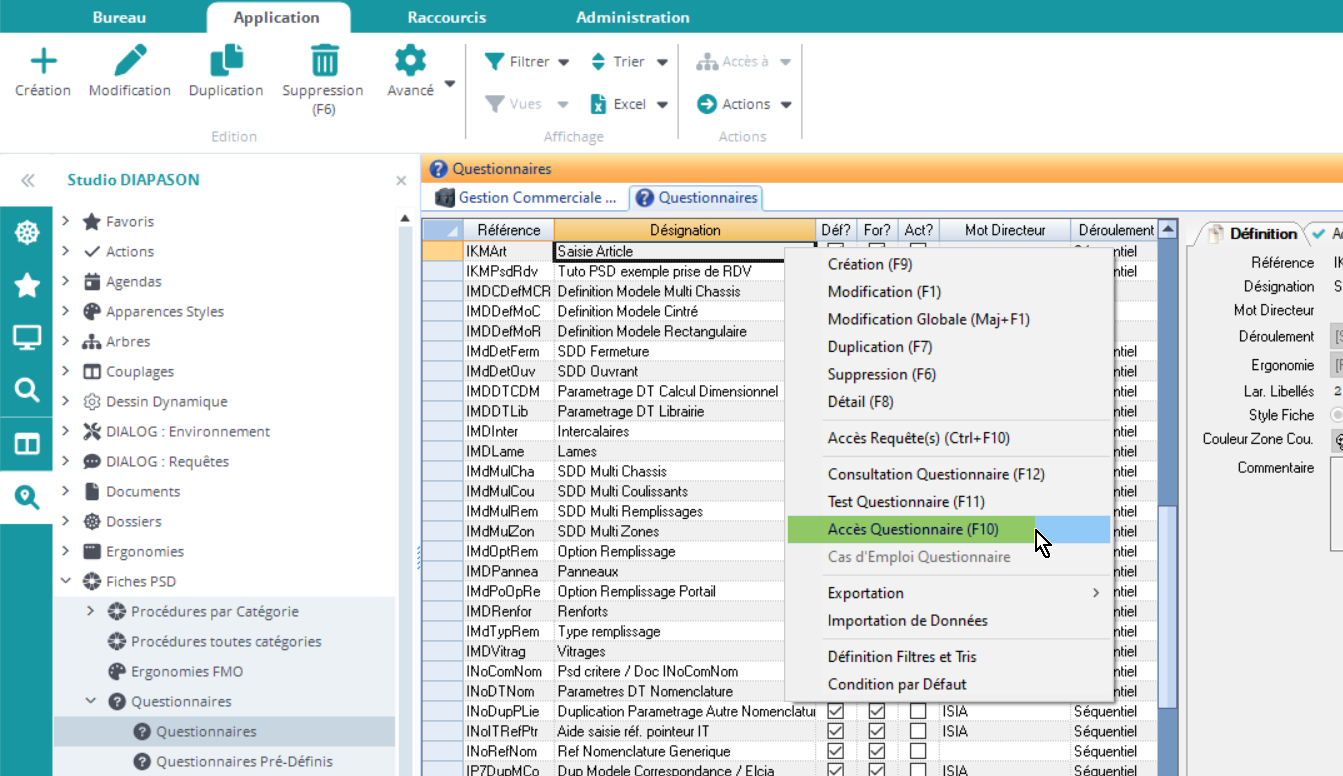Expand the Favoris tree node

66,221
